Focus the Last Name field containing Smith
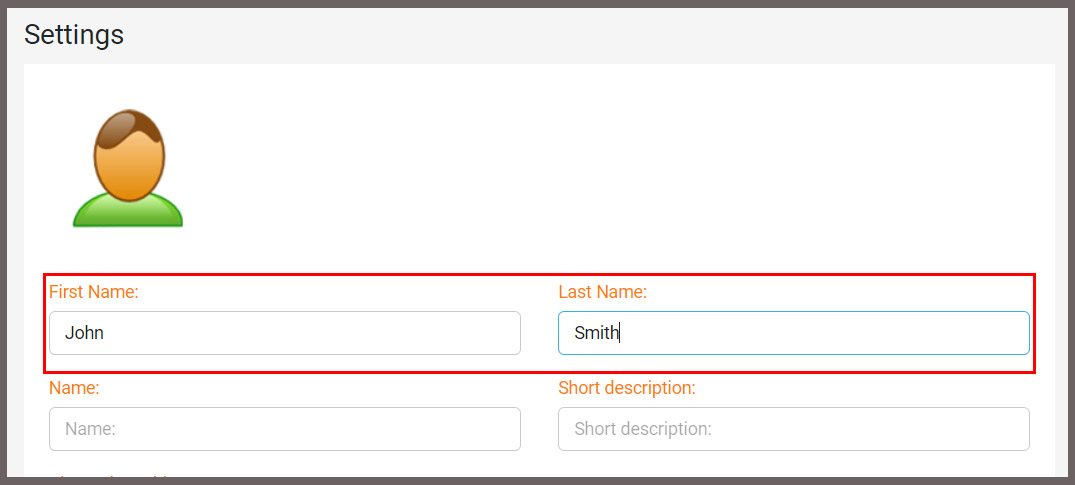This screenshot has width=1075, height=485. click(x=793, y=333)
